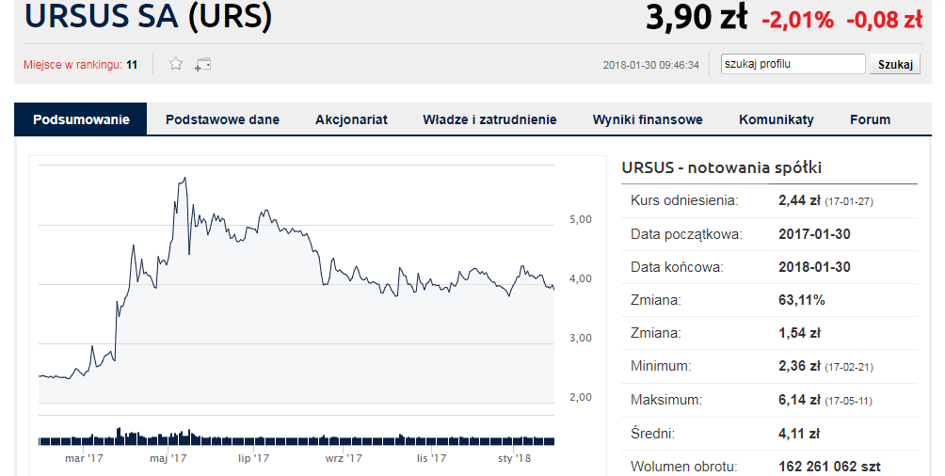Click the favorite star icon
Screen dimensions: 945x476
[x=175, y=64]
